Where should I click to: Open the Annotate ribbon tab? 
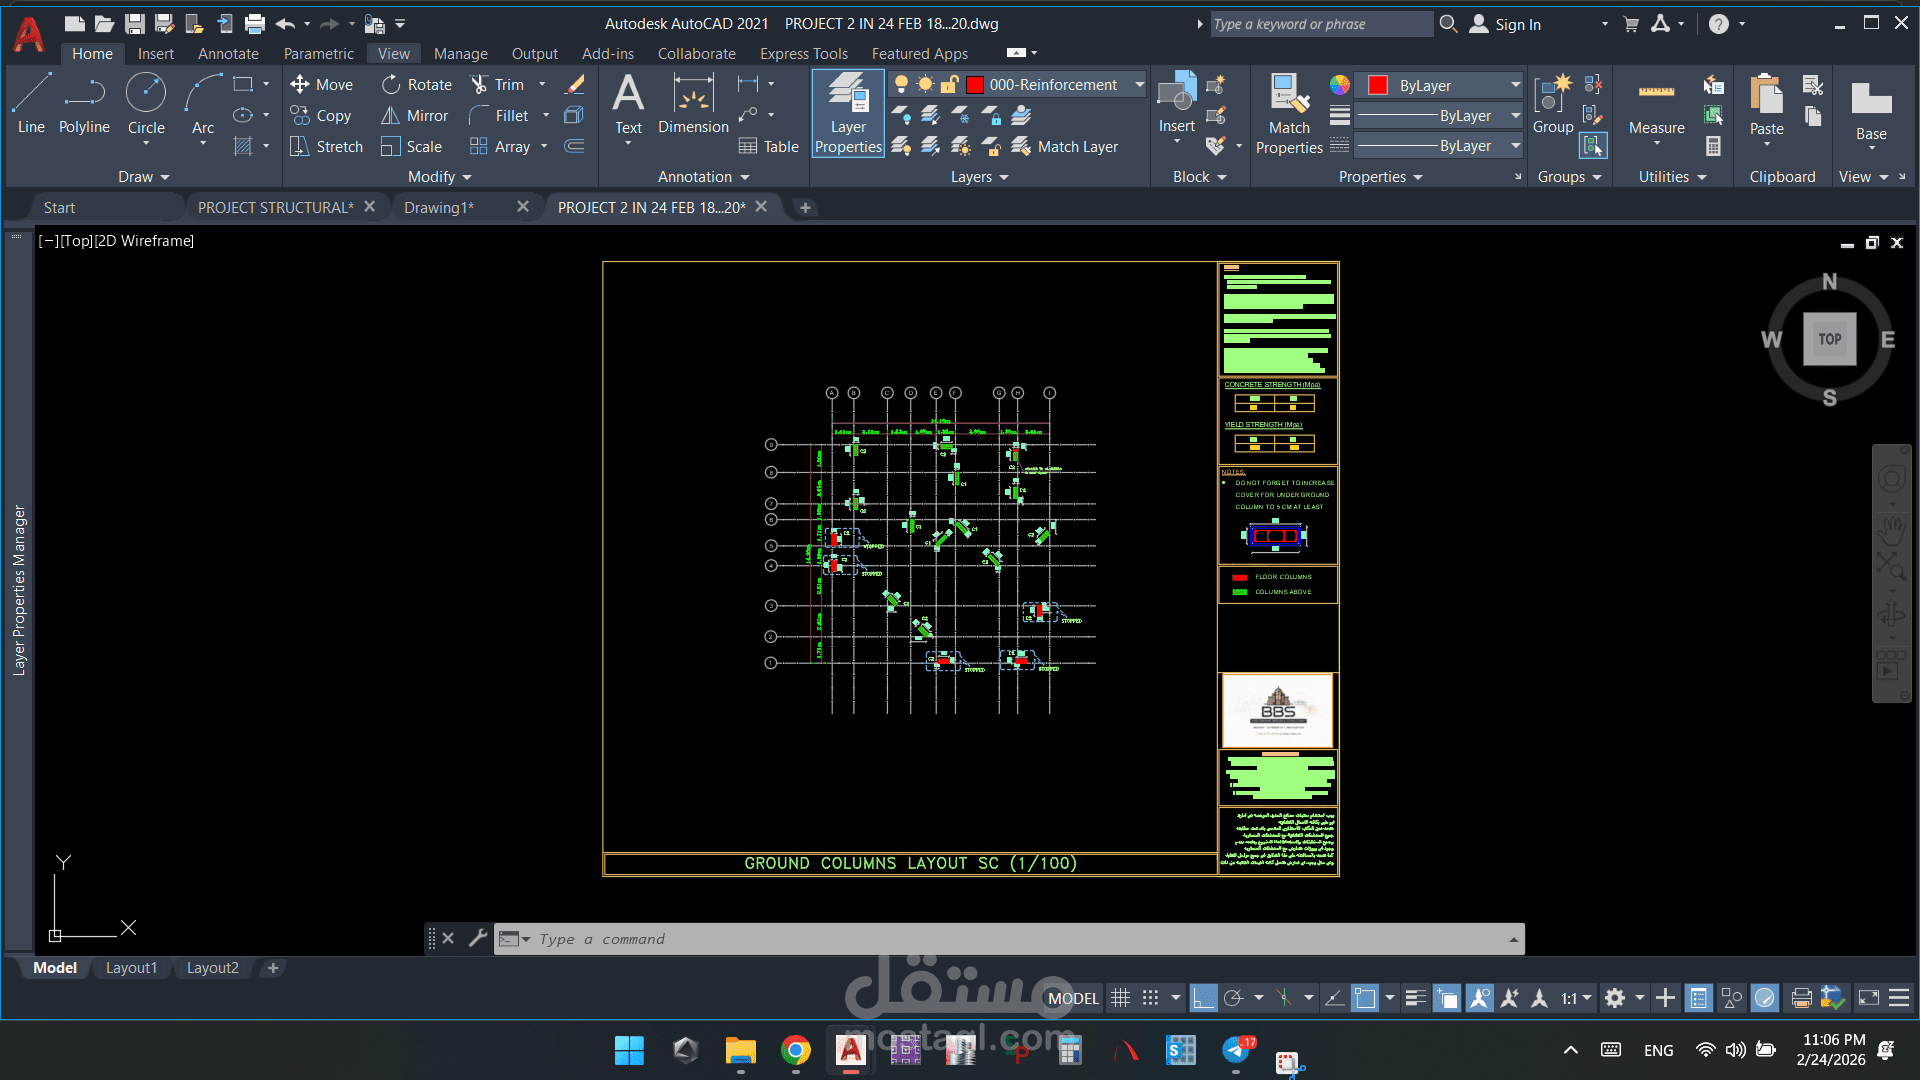click(x=228, y=54)
